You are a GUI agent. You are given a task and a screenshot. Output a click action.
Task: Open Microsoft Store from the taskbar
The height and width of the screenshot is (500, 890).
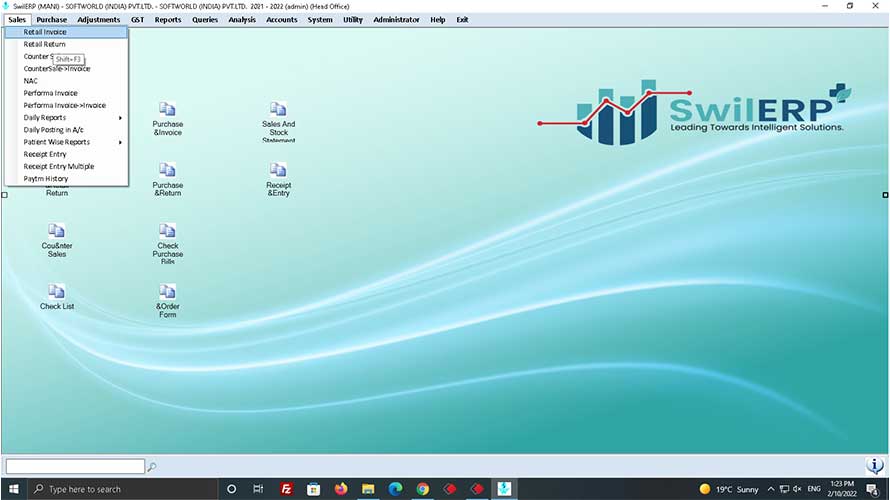[313, 489]
